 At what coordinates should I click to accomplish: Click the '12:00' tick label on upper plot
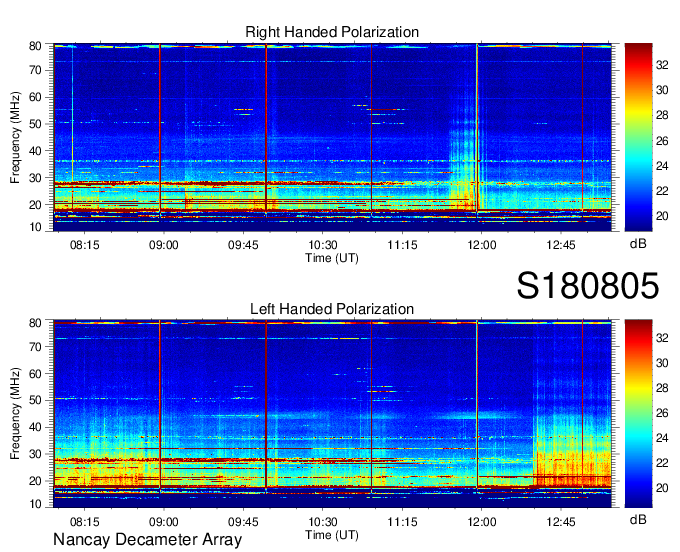[x=481, y=245]
